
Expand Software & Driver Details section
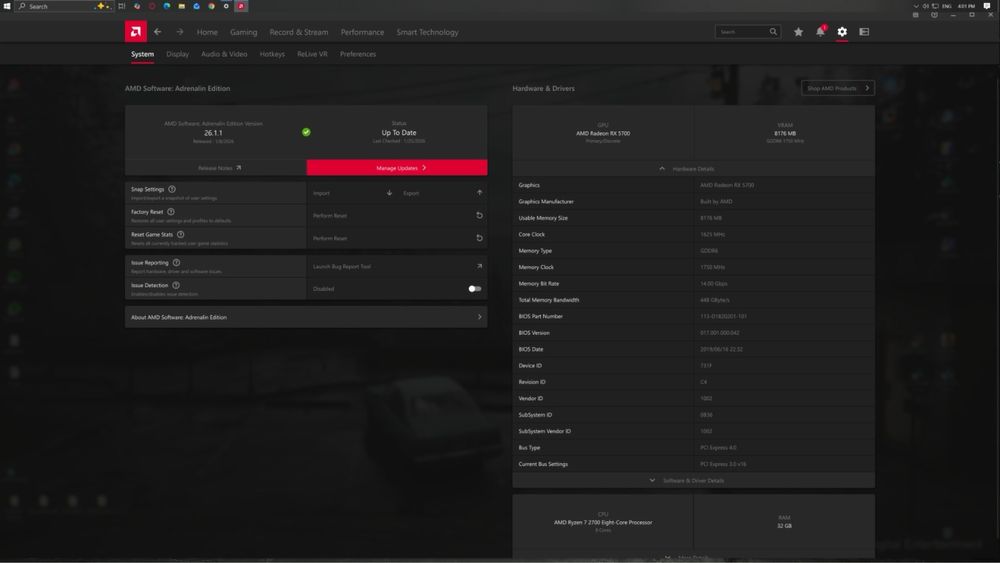694,481
